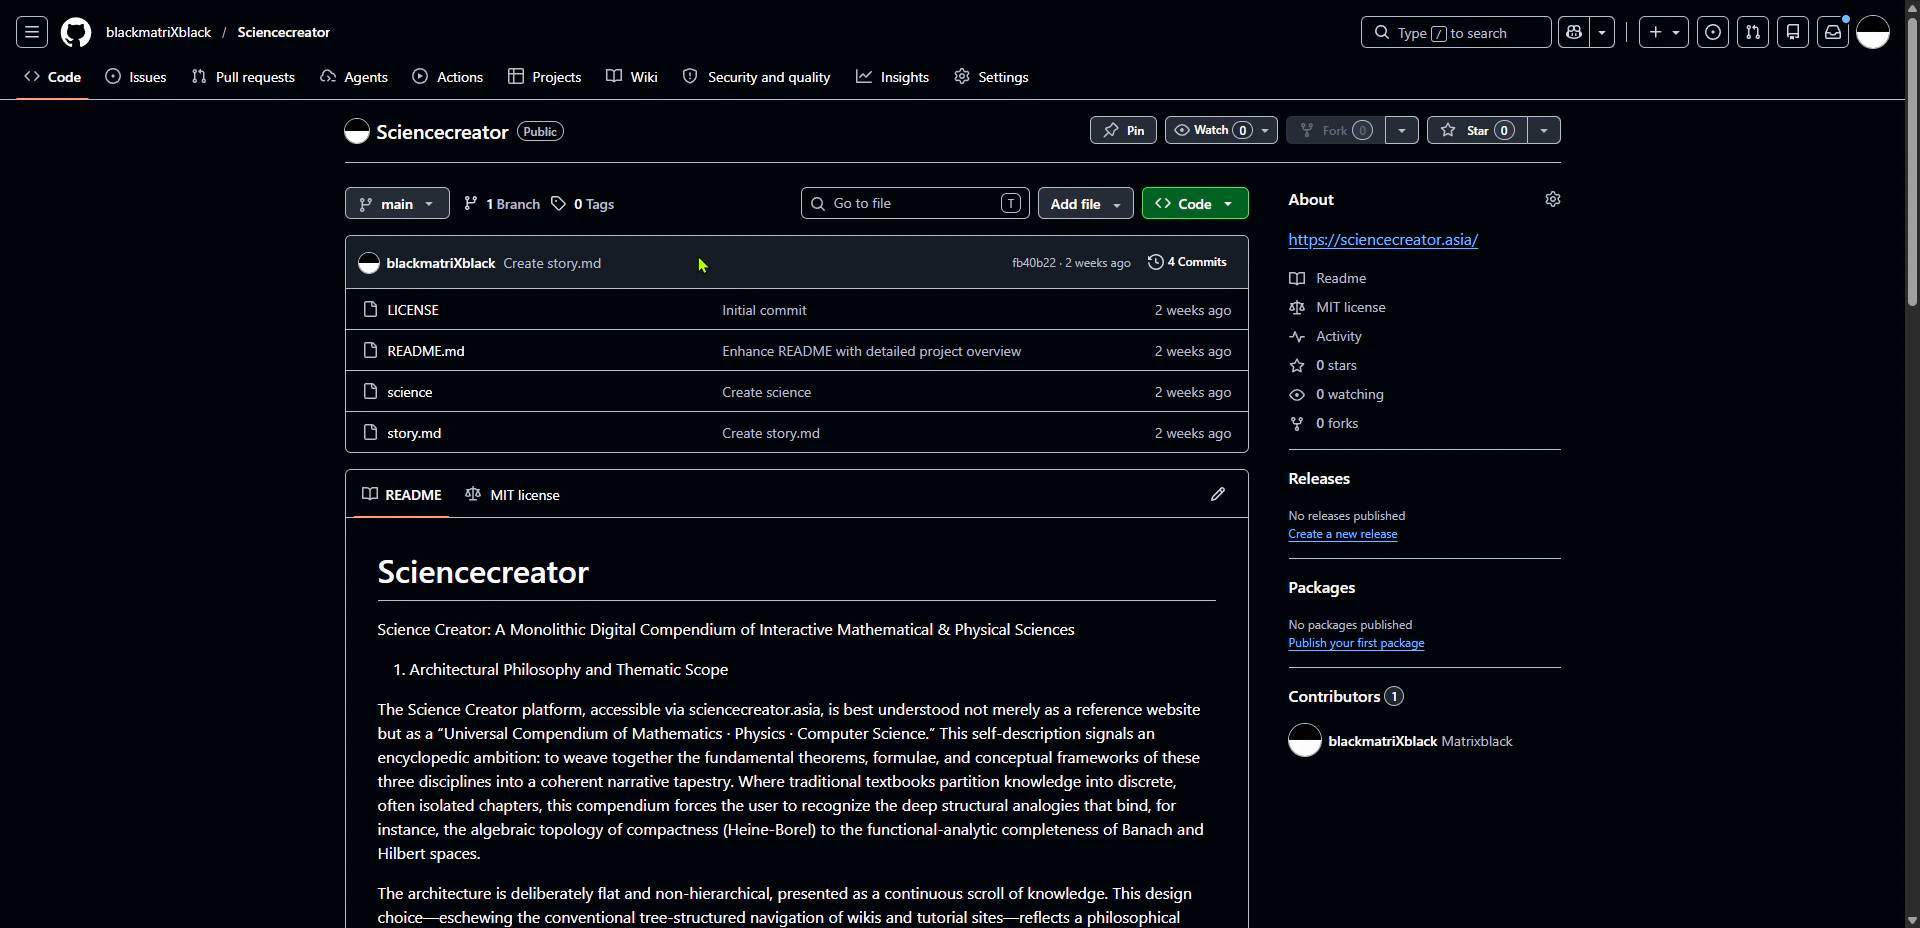This screenshot has width=1920, height=928.
Task: Click Publish your first package link
Action: (x=1356, y=643)
